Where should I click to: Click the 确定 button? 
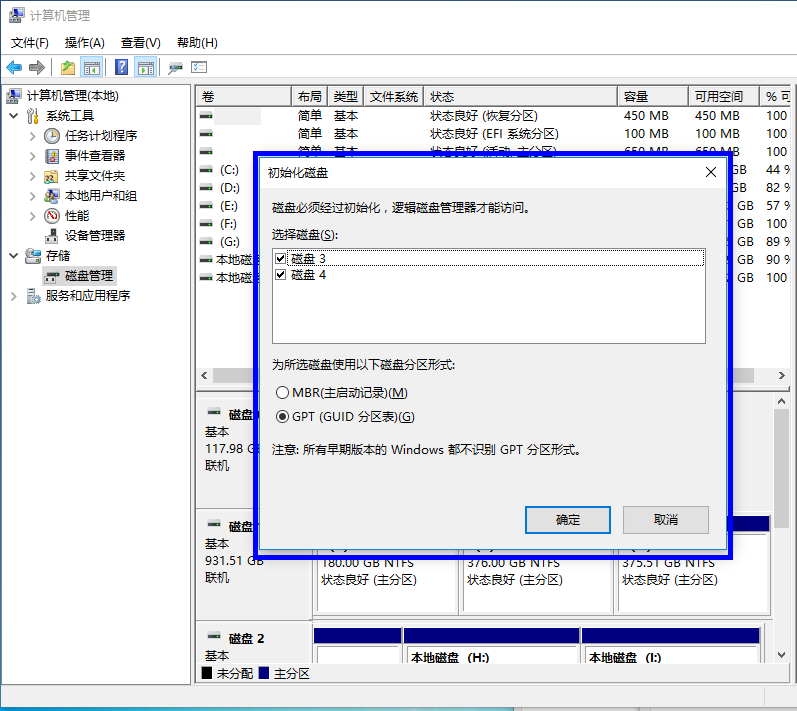click(568, 520)
